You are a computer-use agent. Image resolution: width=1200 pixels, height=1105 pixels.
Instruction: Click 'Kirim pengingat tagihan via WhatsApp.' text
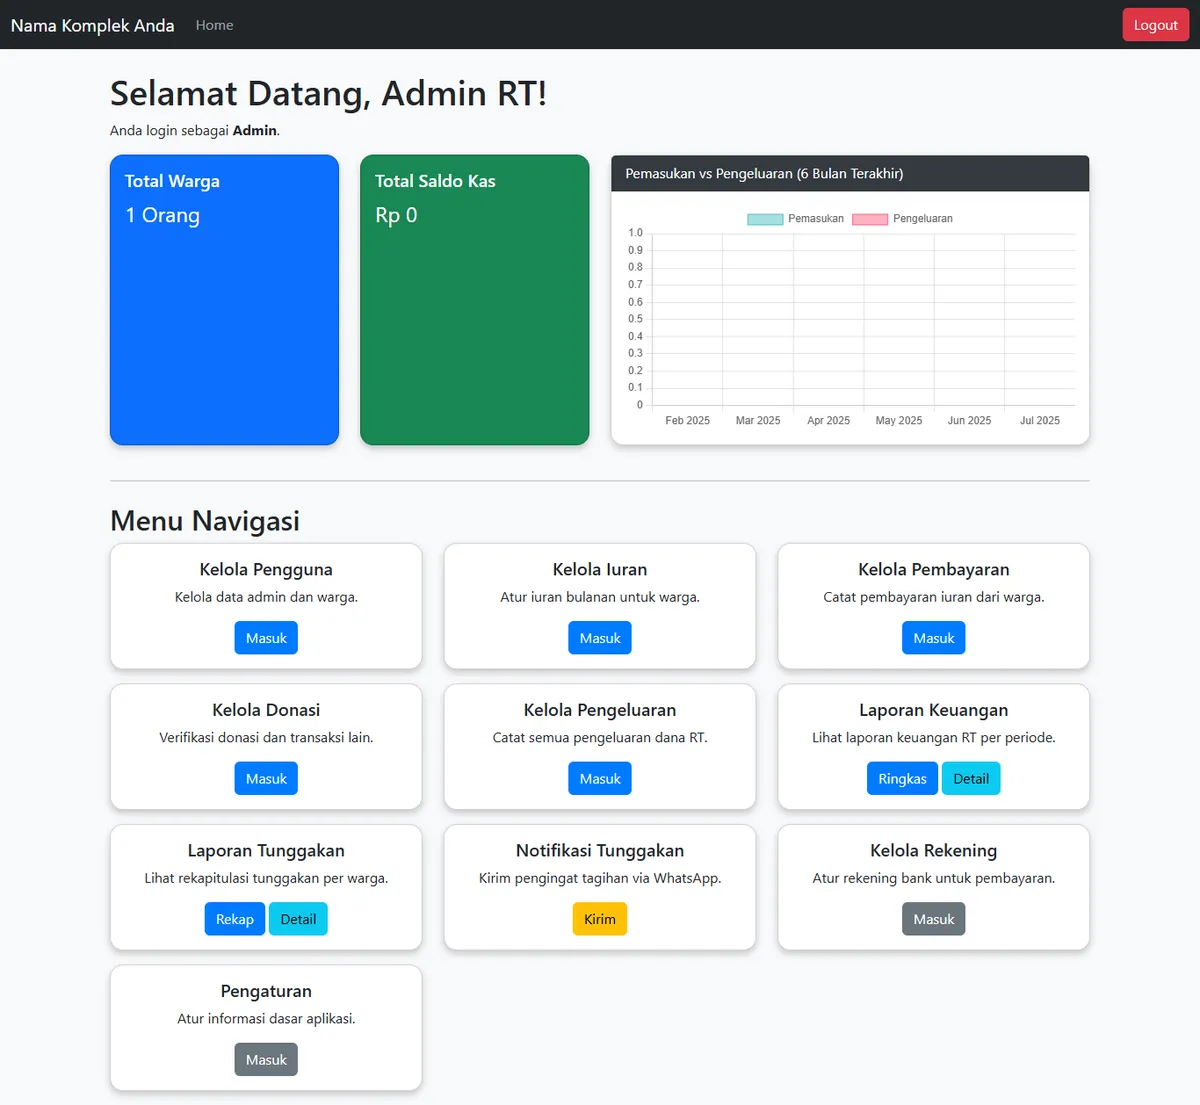click(600, 878)
